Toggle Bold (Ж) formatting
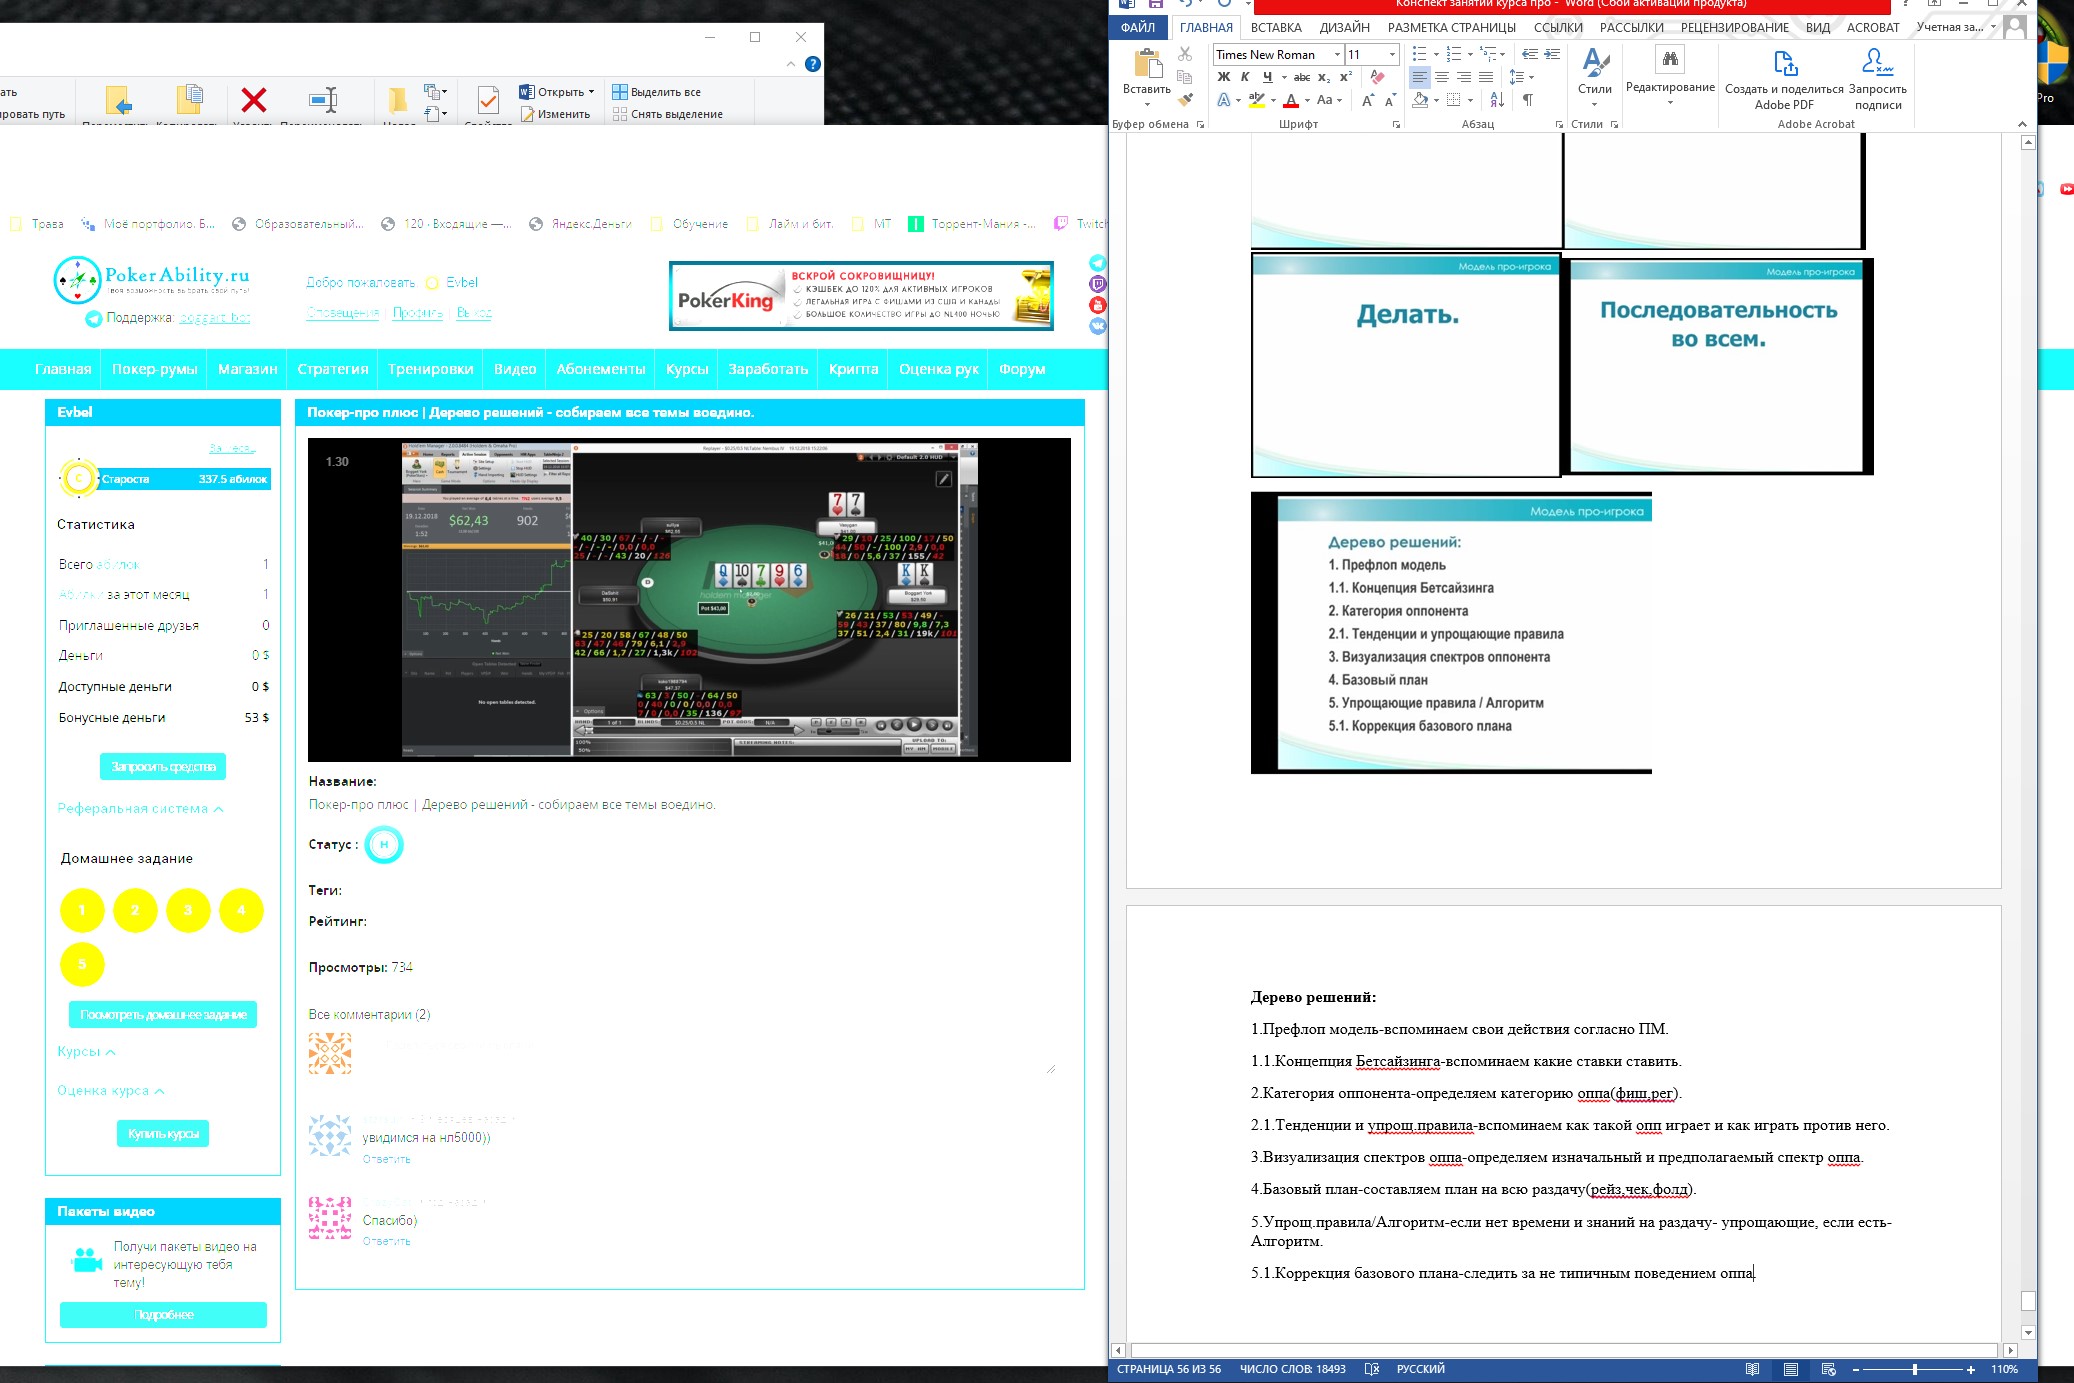This screenshot has width=2074, height=1383. tap(1223, 77)
